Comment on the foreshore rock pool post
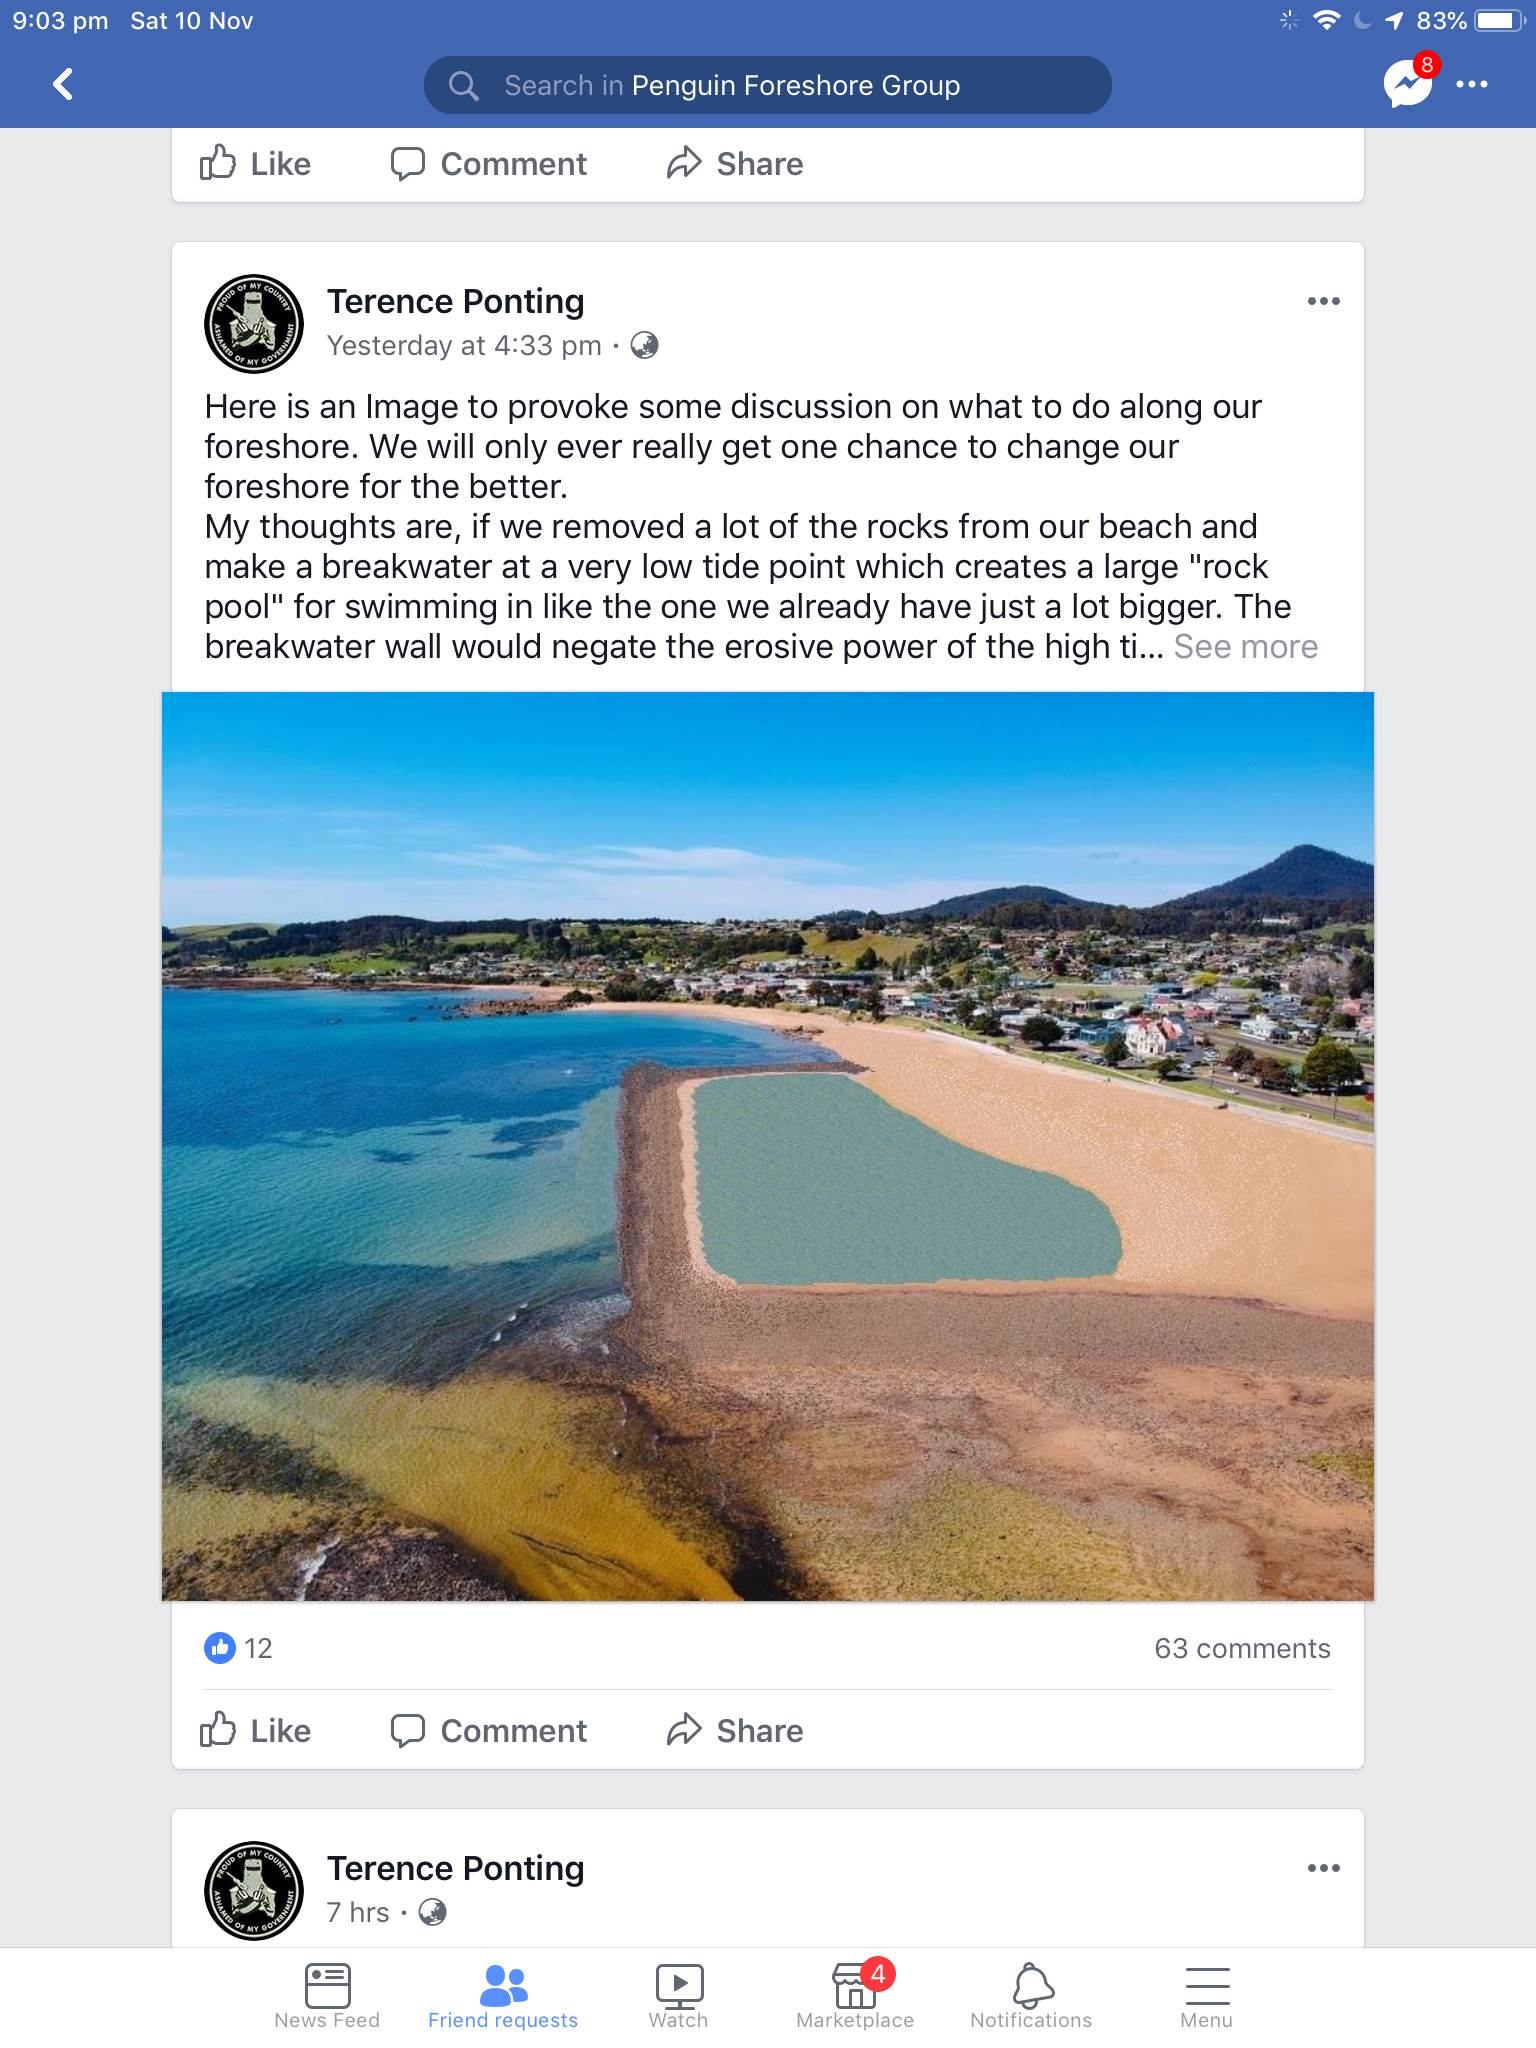The image size is (1536, 2048). tap(489, 1731)
